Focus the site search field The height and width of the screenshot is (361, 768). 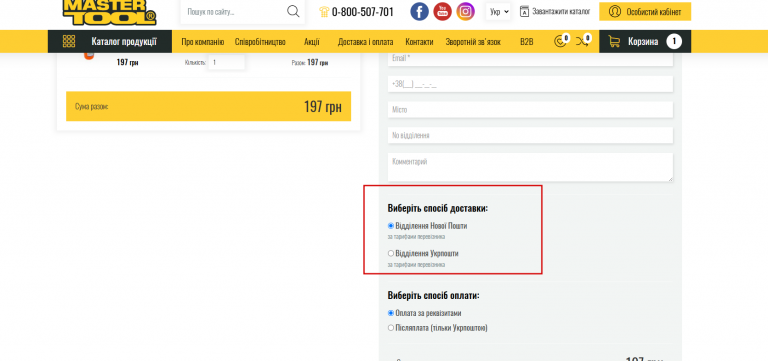pos(233,12)
